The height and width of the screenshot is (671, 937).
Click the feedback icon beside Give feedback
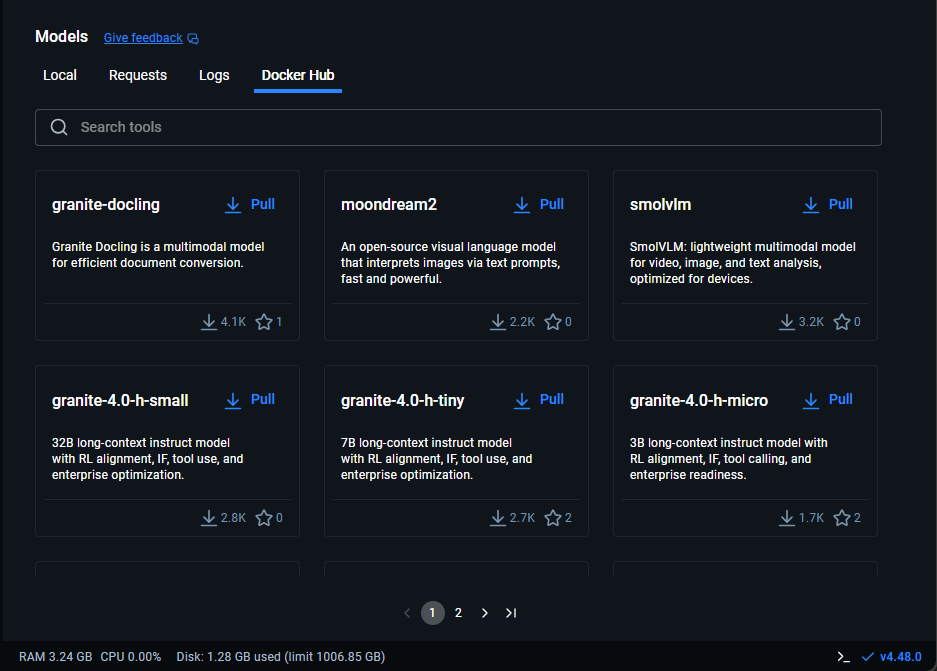pos(193,39)
